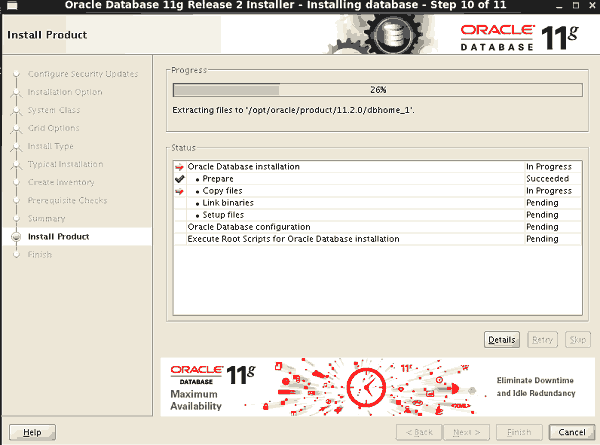Select Finish step in sidebar
The width and height of the screenshot is (600, 445).
[40, 254]
